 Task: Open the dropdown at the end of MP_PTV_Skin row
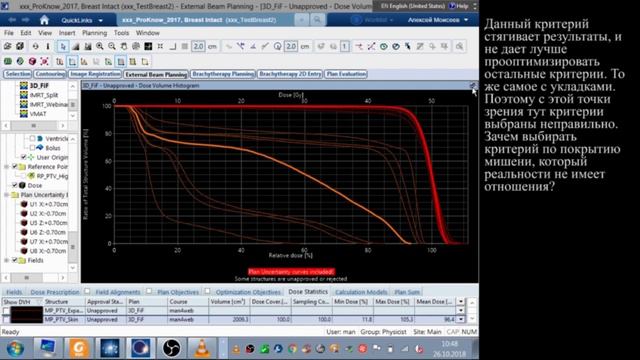click(461, 320)
